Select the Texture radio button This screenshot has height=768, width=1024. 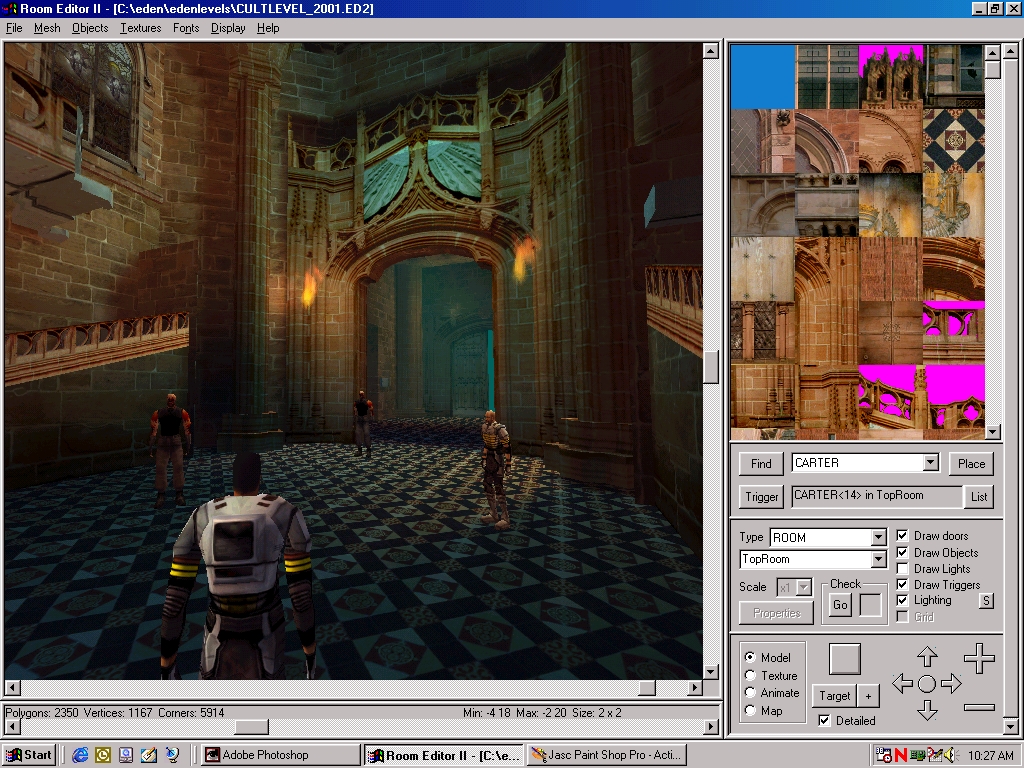[x=750, y=675]
